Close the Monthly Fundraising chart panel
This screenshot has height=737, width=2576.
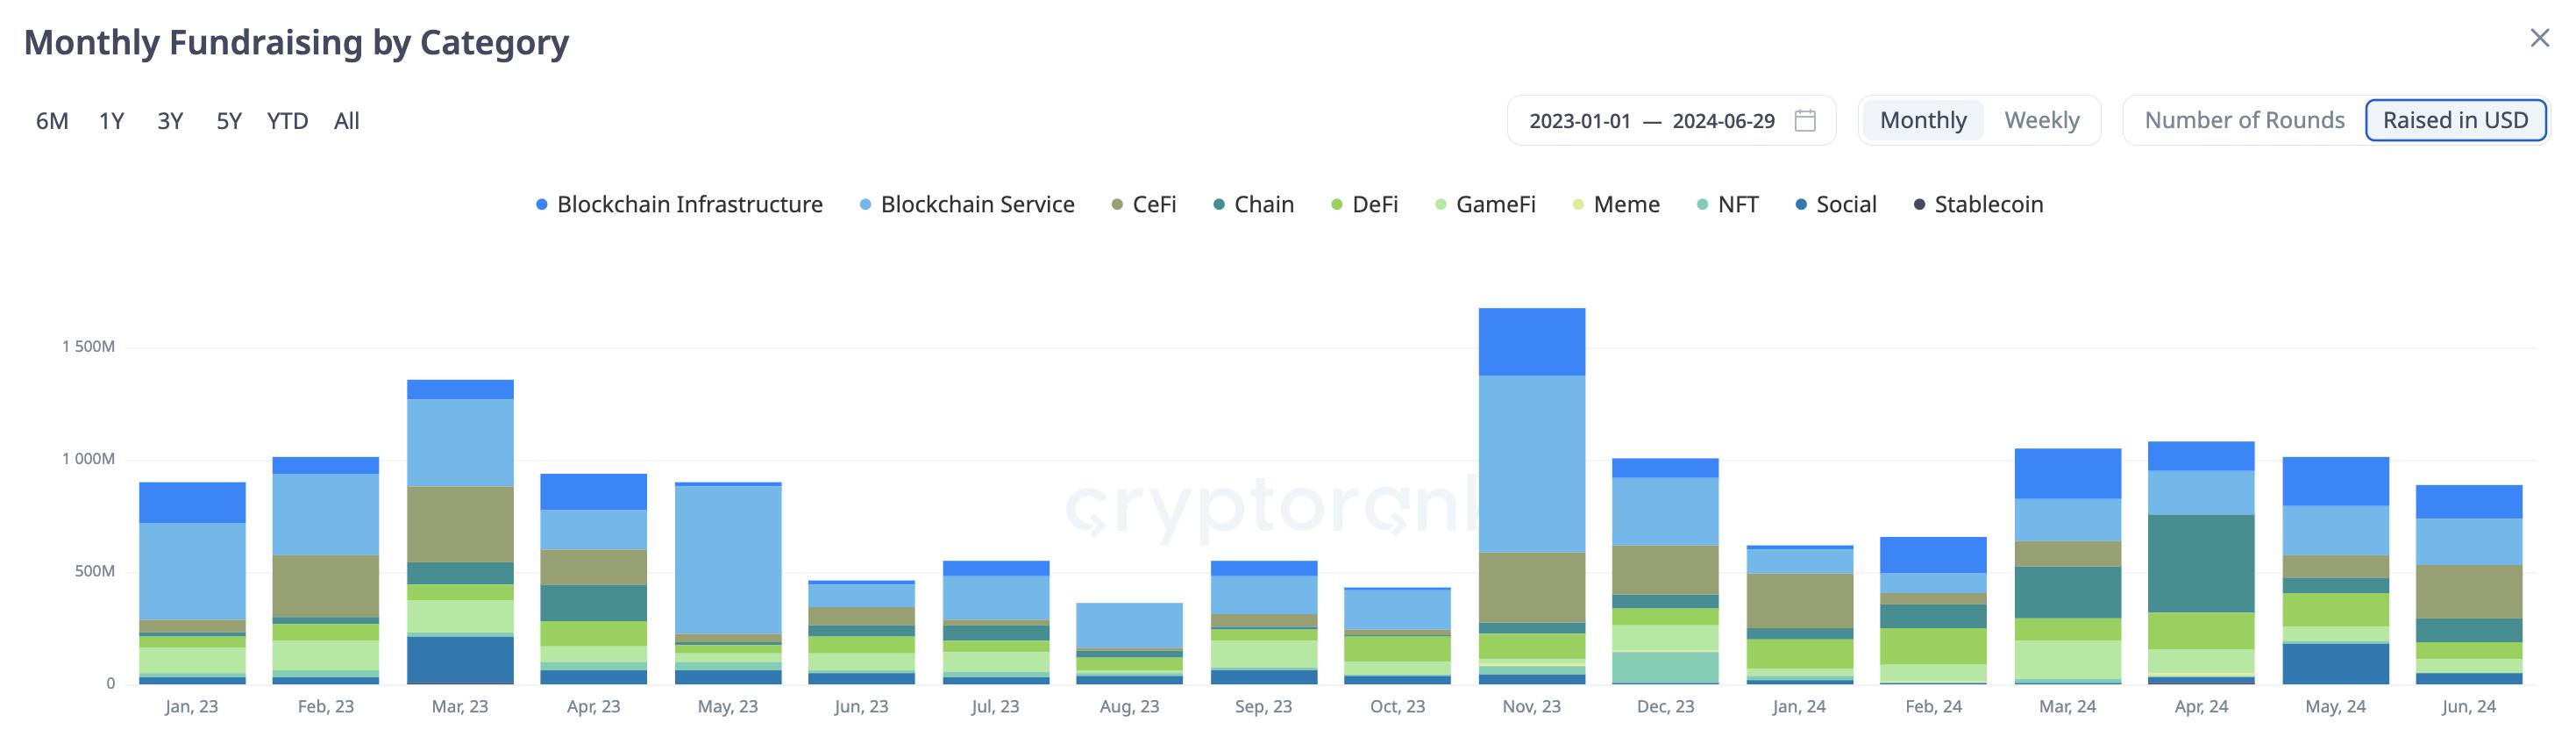pos(2539,38)
